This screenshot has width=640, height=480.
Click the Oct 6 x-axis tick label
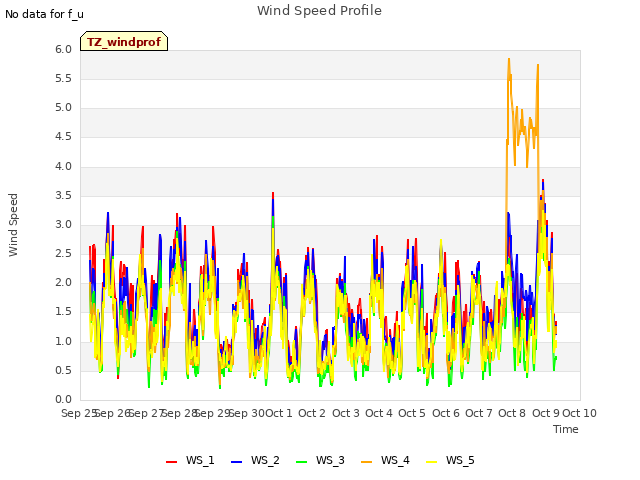pyautogui.click(x=446, y=413)
